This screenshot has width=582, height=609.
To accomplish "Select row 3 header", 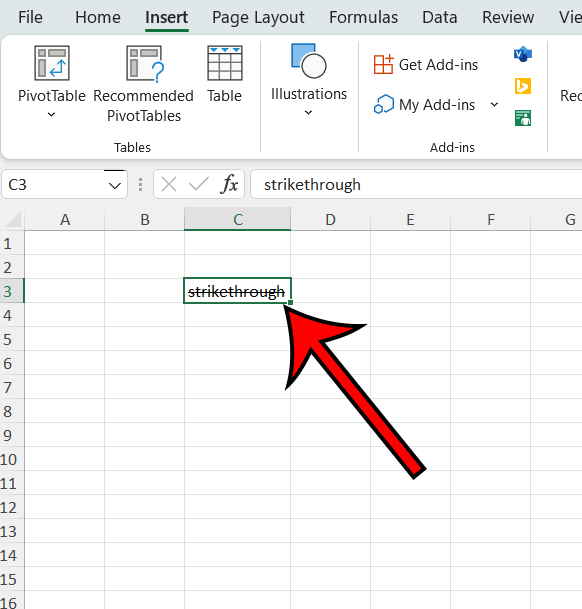I will [x=12, y=291].
